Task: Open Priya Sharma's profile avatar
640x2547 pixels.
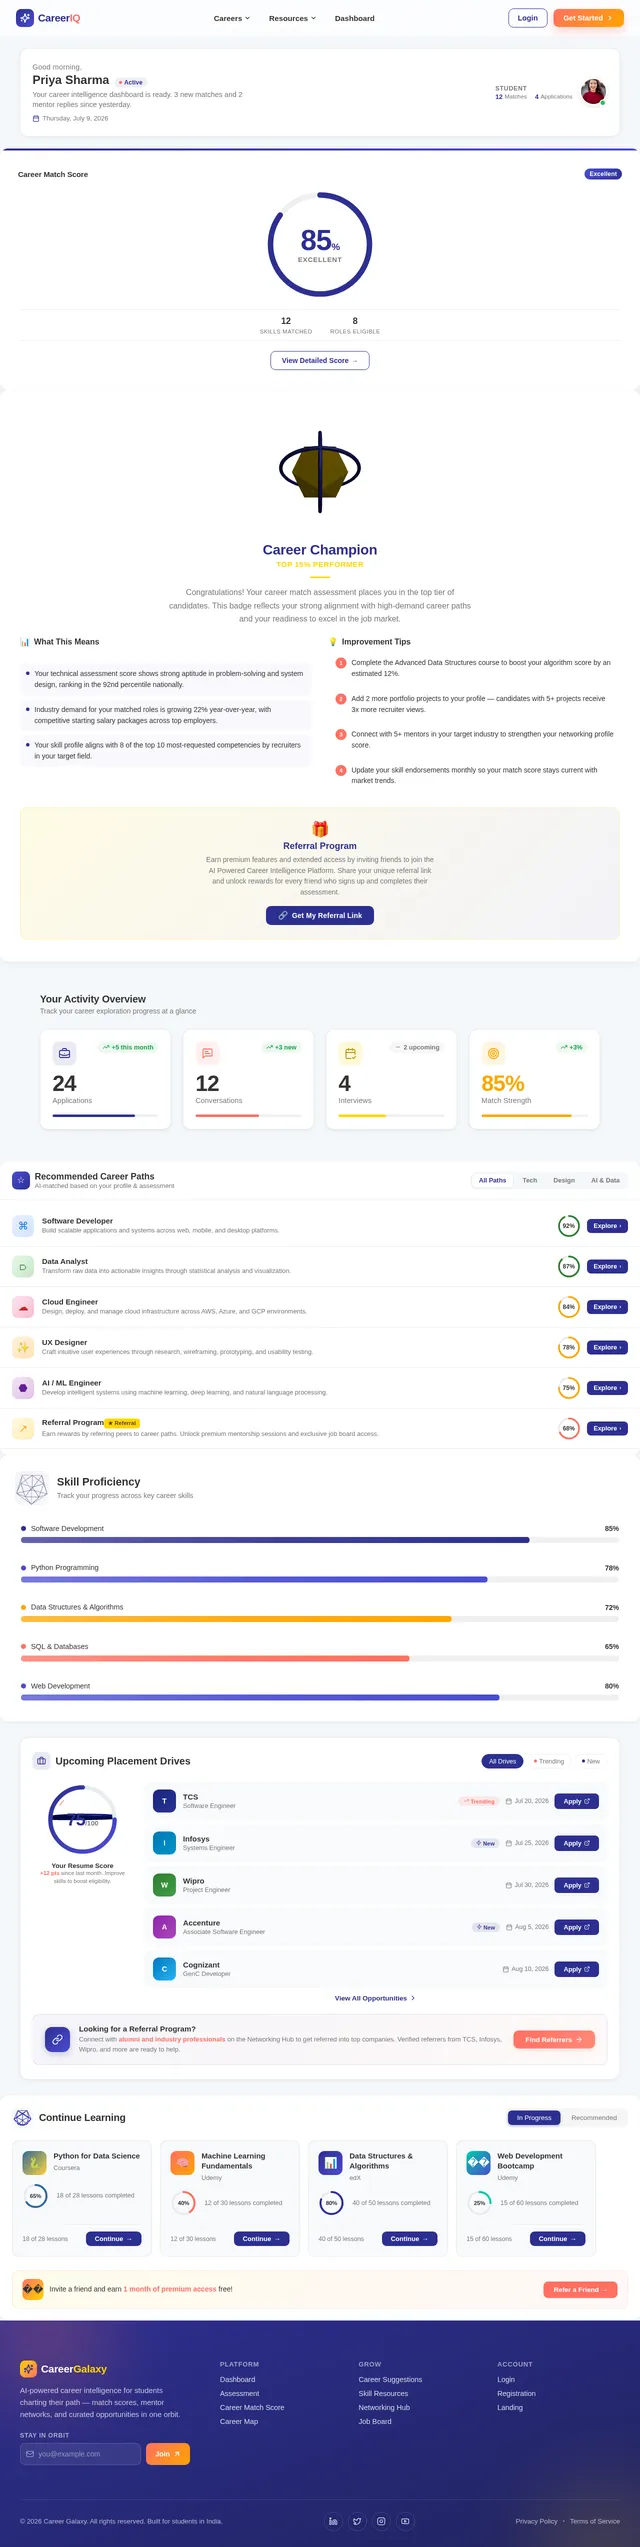Action: click(593, 91)
